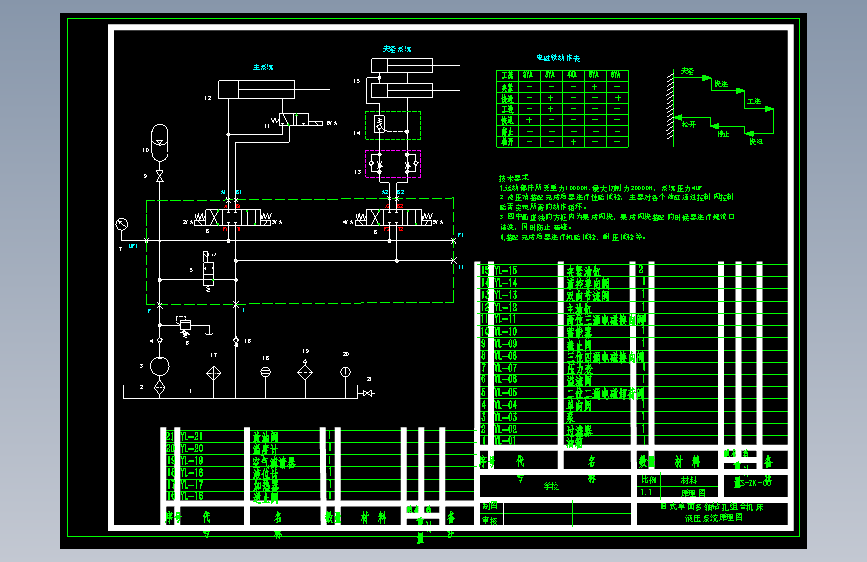
Task: Click the YL-18 code in the lower parts list
Action: point(192,473)
